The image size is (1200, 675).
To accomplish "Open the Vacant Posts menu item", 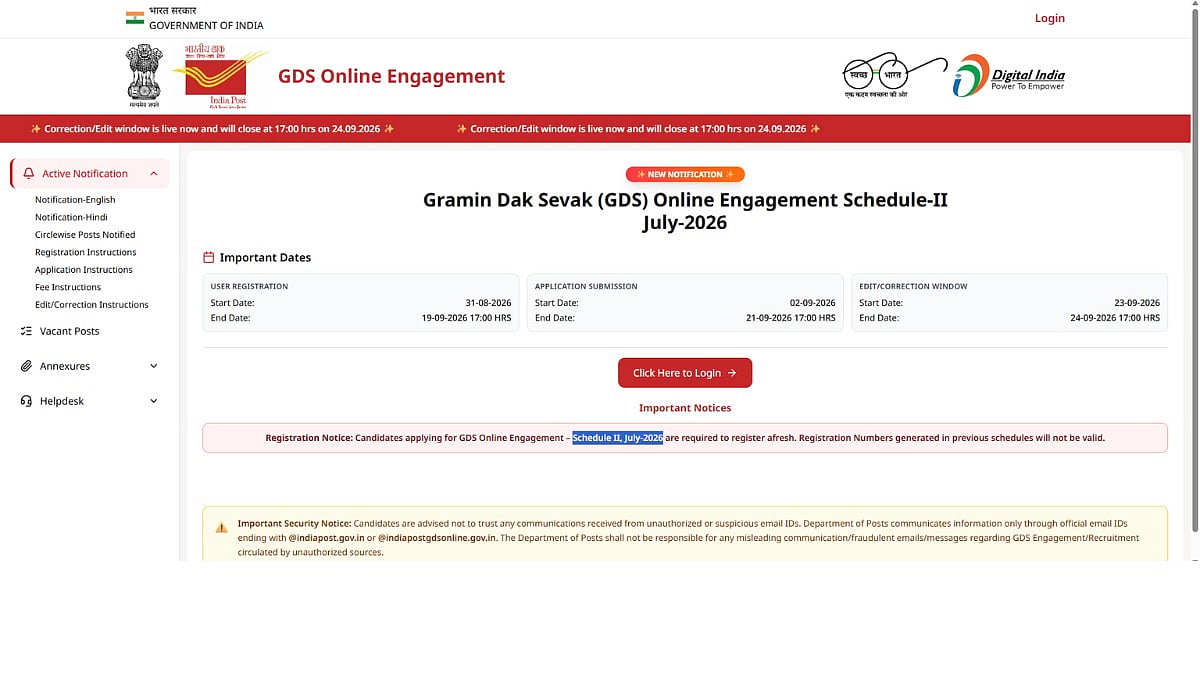I will [x=90, y=331].
